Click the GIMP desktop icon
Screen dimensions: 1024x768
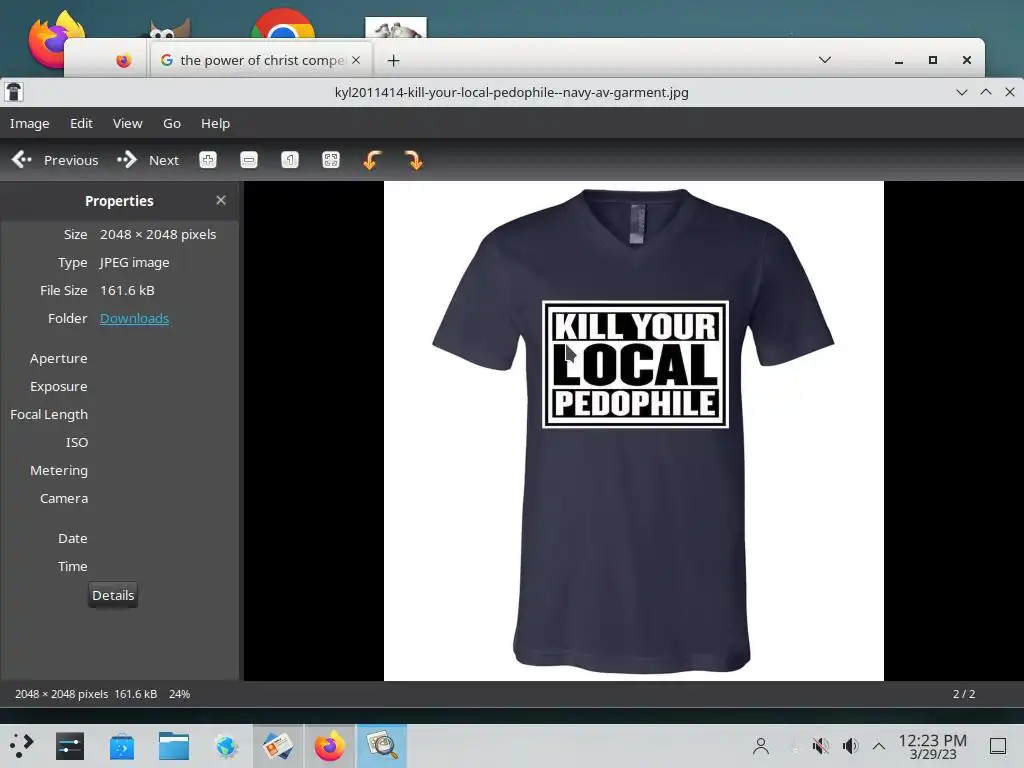[x=170, y=29]
